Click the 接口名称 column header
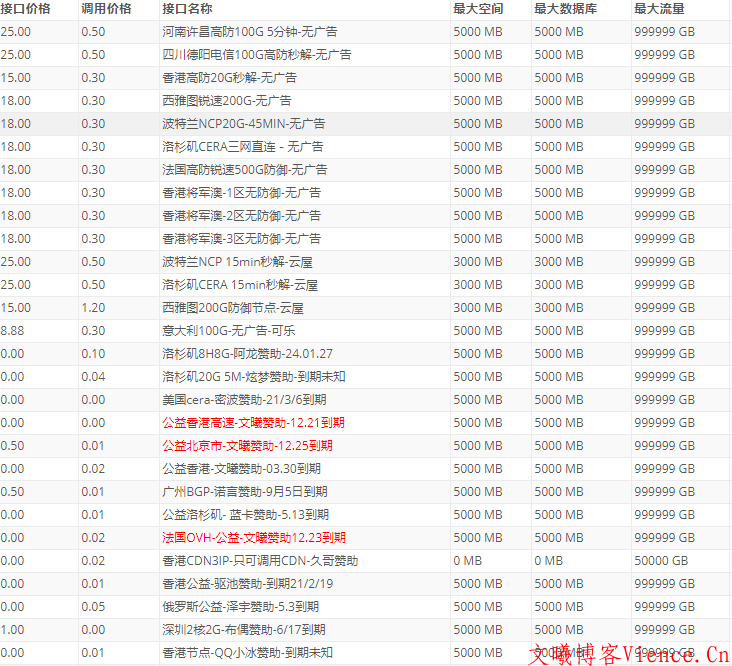The image size is (732, 666). [x=187, y=8]
